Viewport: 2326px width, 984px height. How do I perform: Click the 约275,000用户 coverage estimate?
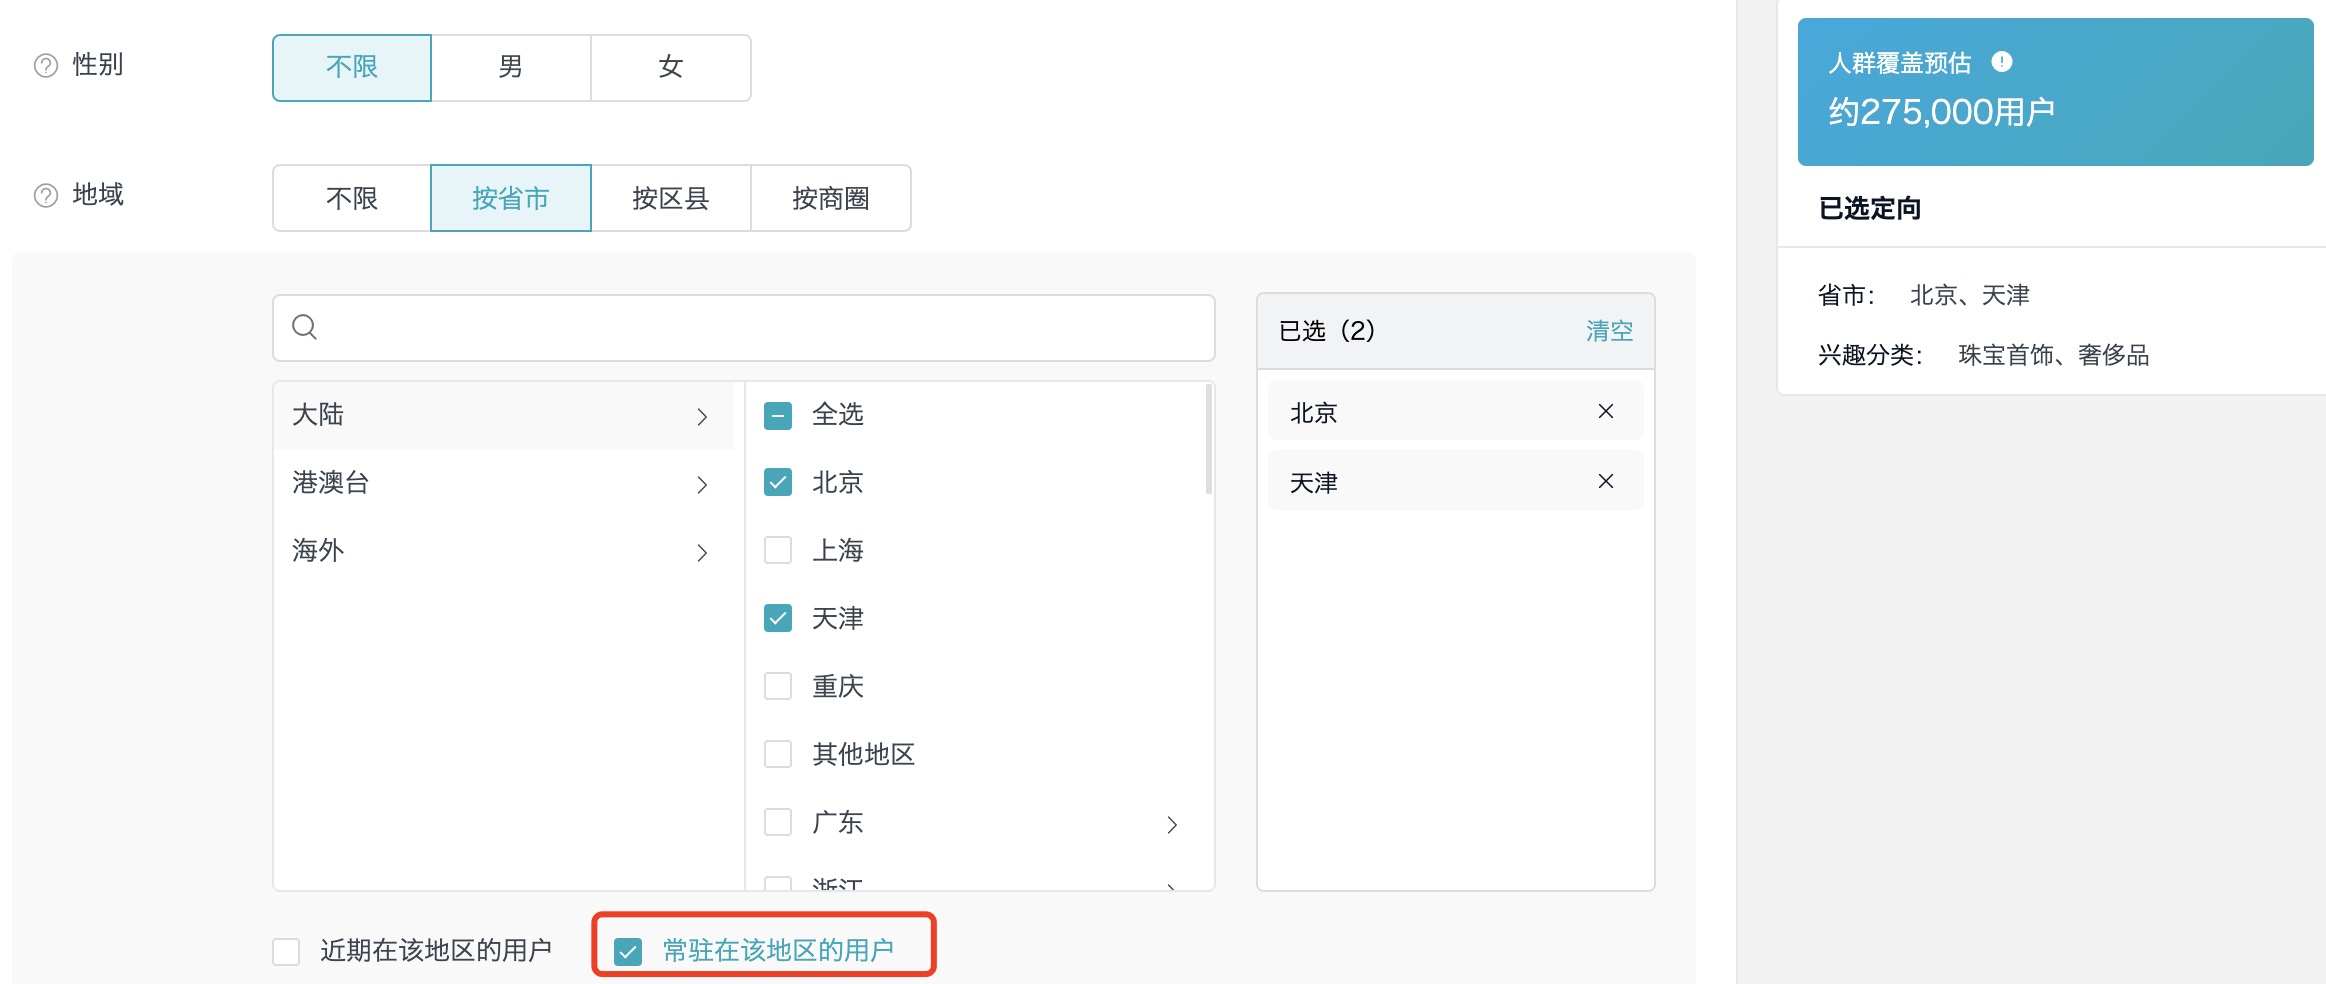[1941, 112]
